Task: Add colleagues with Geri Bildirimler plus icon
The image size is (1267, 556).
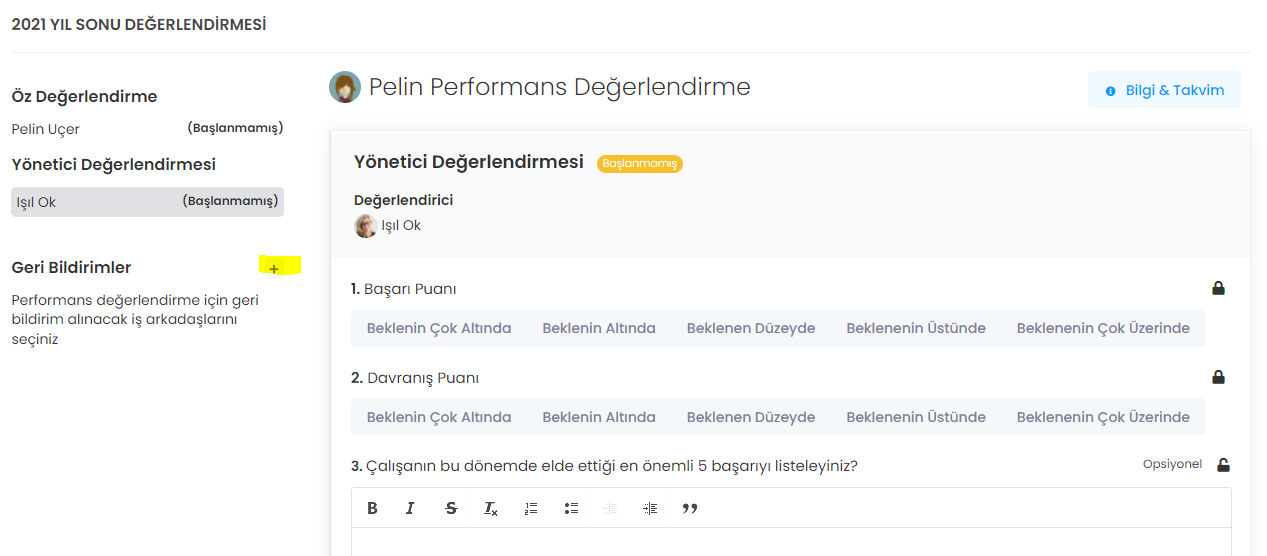Action: pyautogui.click(x=274, y=268)
